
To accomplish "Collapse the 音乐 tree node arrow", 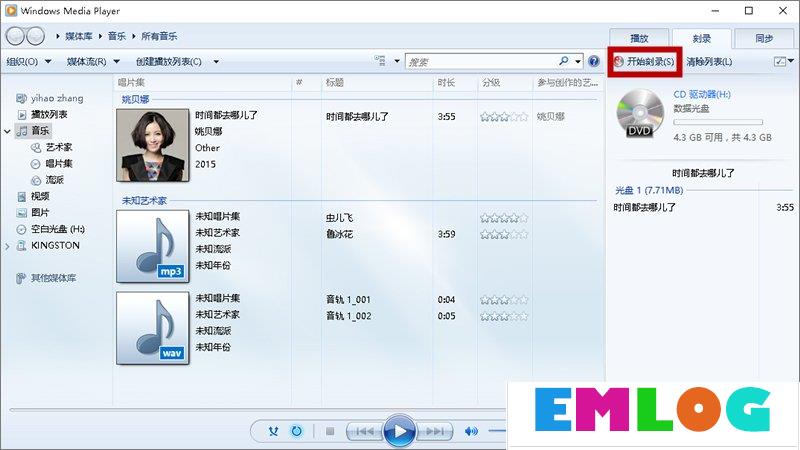I will pos(7,131).
